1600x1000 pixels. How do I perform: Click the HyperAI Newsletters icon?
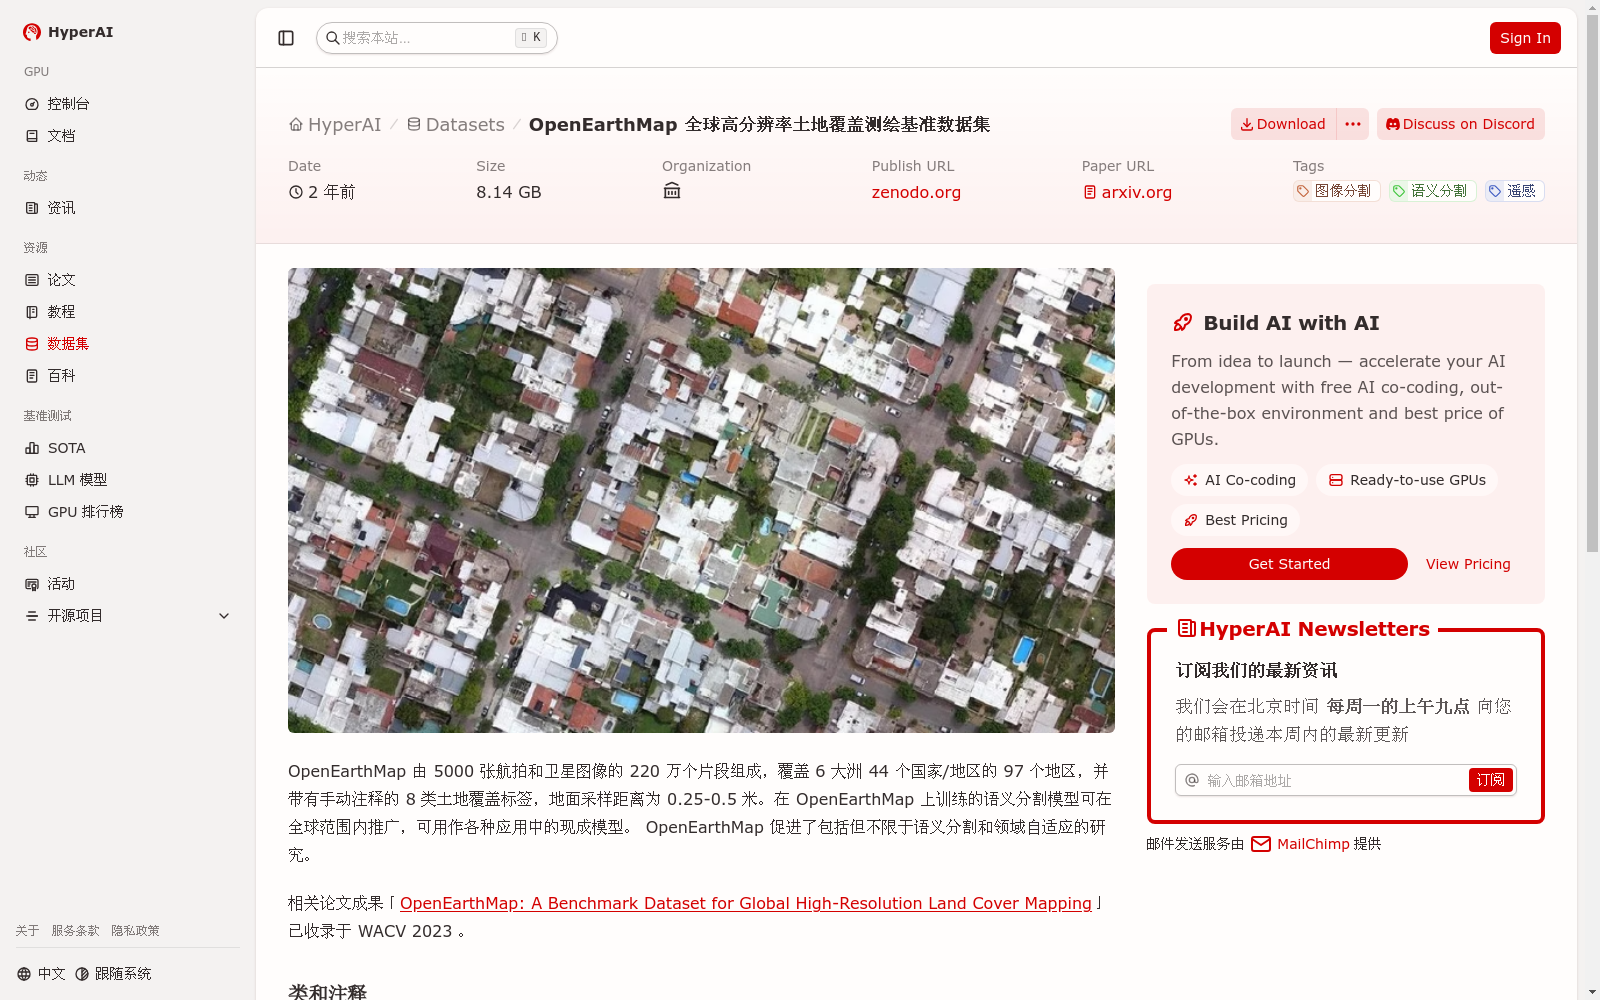[1187, 628]
